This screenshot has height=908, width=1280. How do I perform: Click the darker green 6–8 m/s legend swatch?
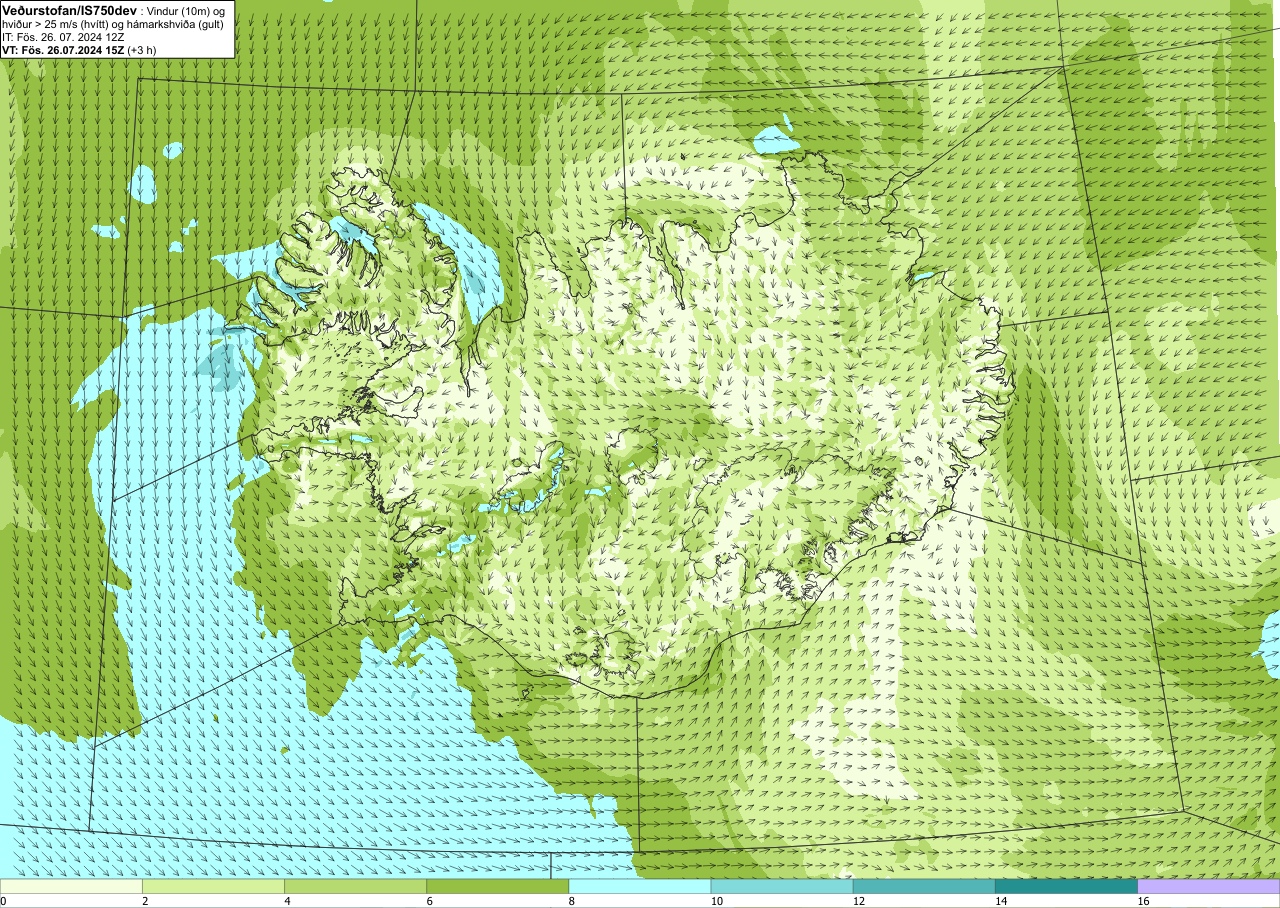(x=497, y=886)
